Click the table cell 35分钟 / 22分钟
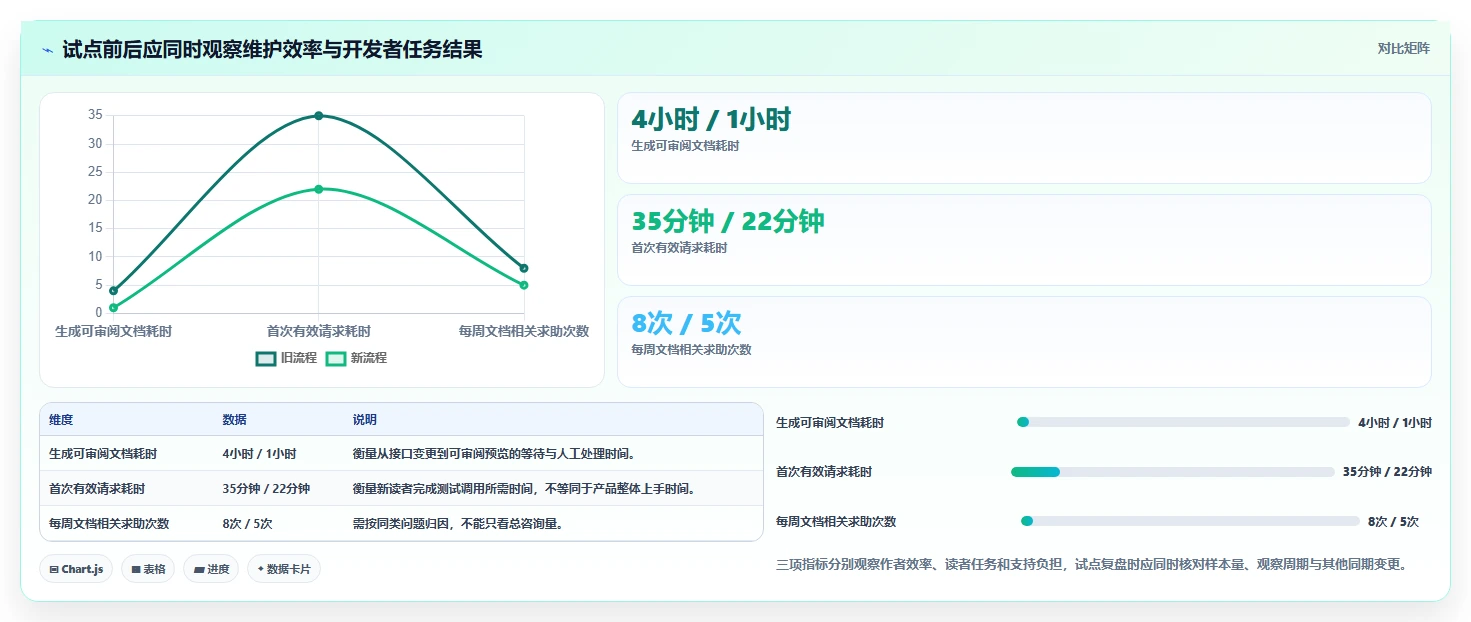Viewport: 1471px width, 622px height. point(266,489)
